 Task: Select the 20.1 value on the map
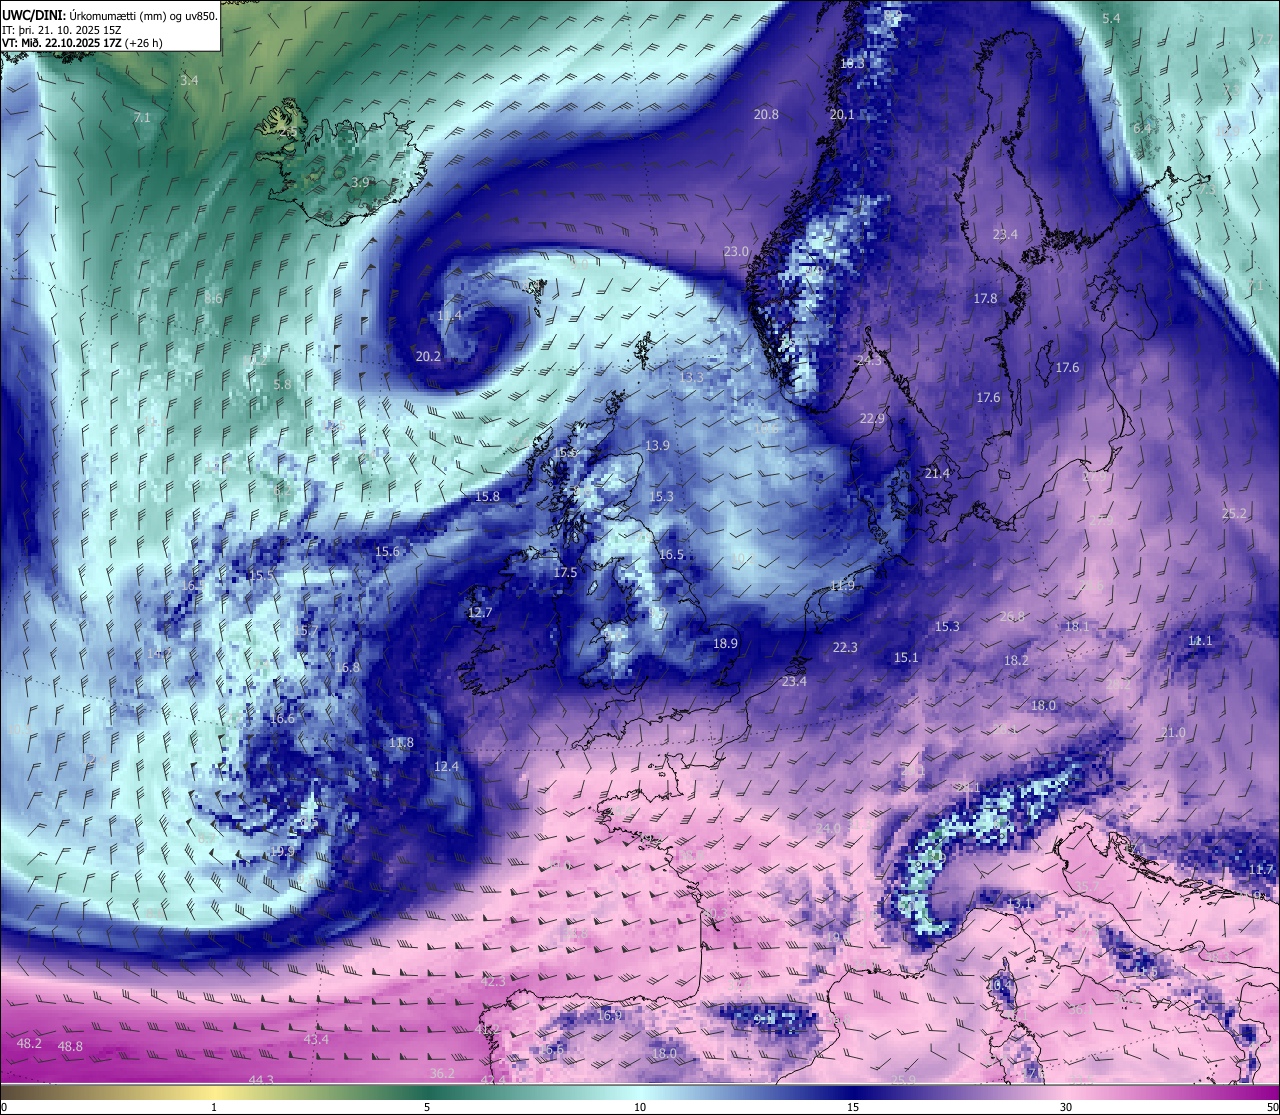842,114
